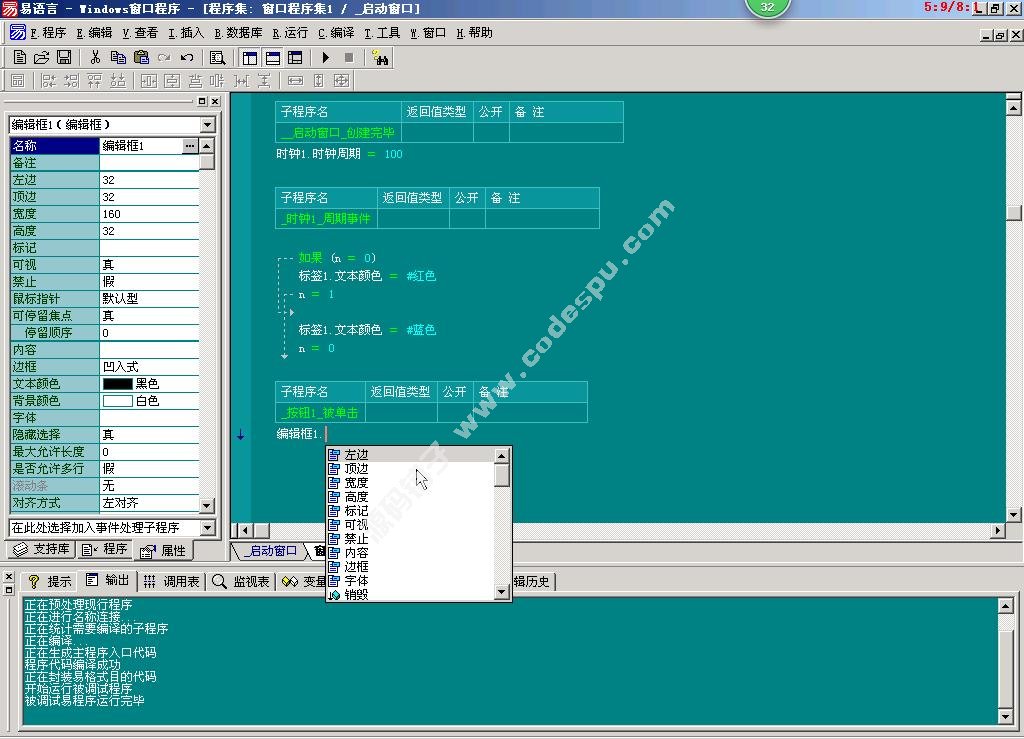
Task: Click the Open folder toolbar icon
Action: 41,57
